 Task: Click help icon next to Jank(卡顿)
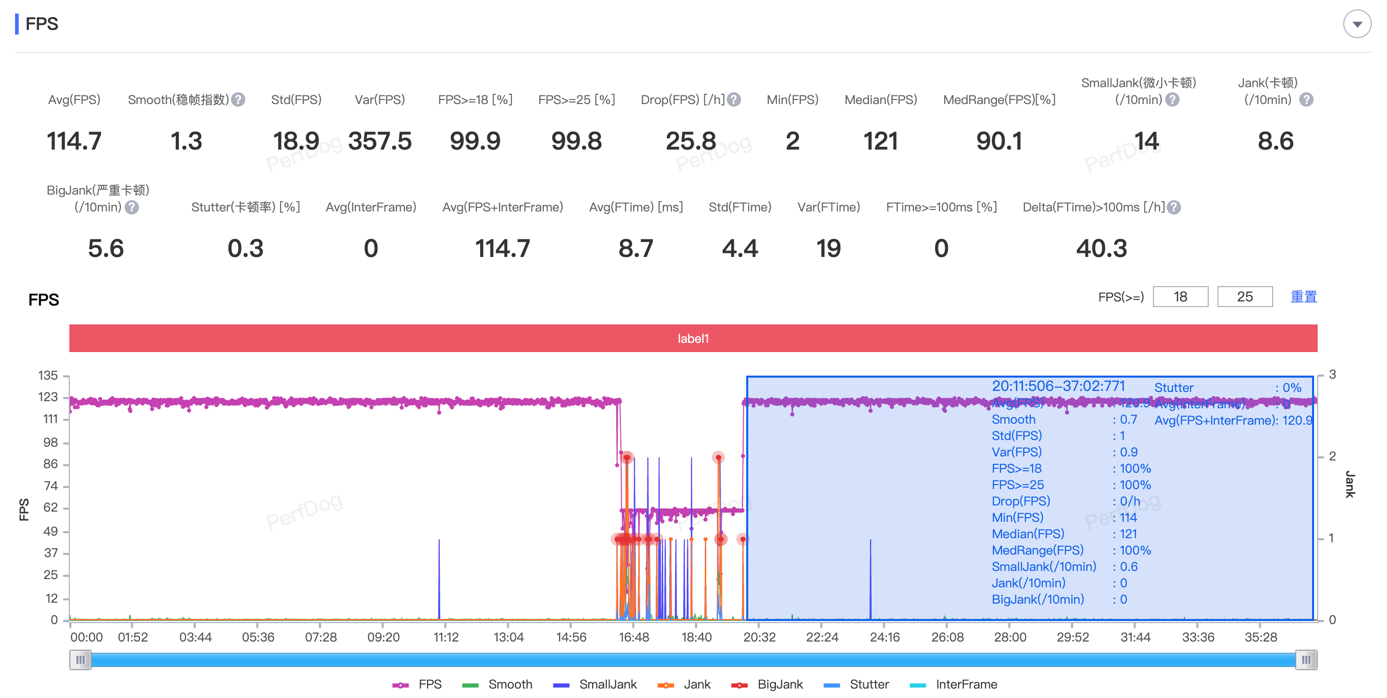pyautogui.click(x=1306, y=100)
